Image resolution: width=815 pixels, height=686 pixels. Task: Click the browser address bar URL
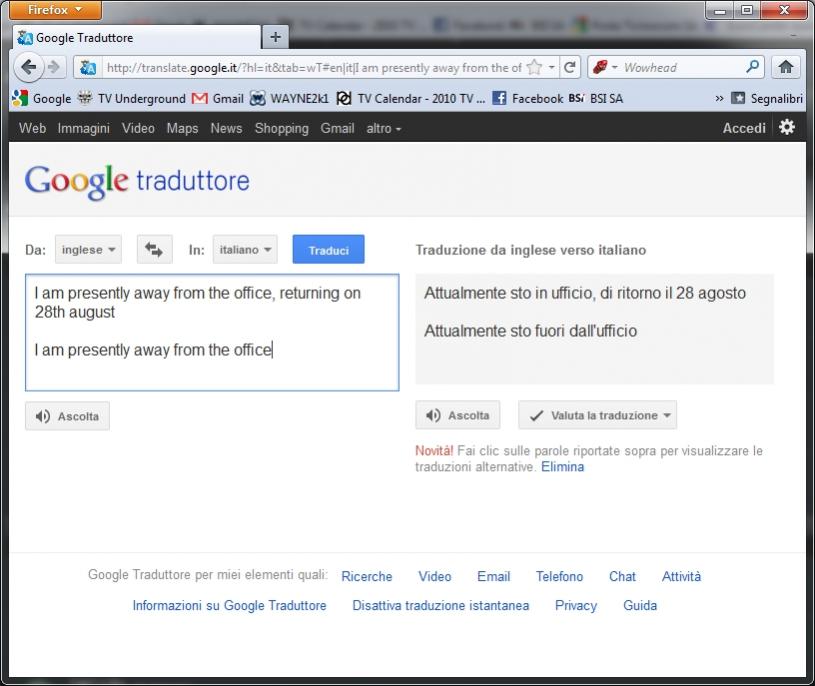coord(314,68)
